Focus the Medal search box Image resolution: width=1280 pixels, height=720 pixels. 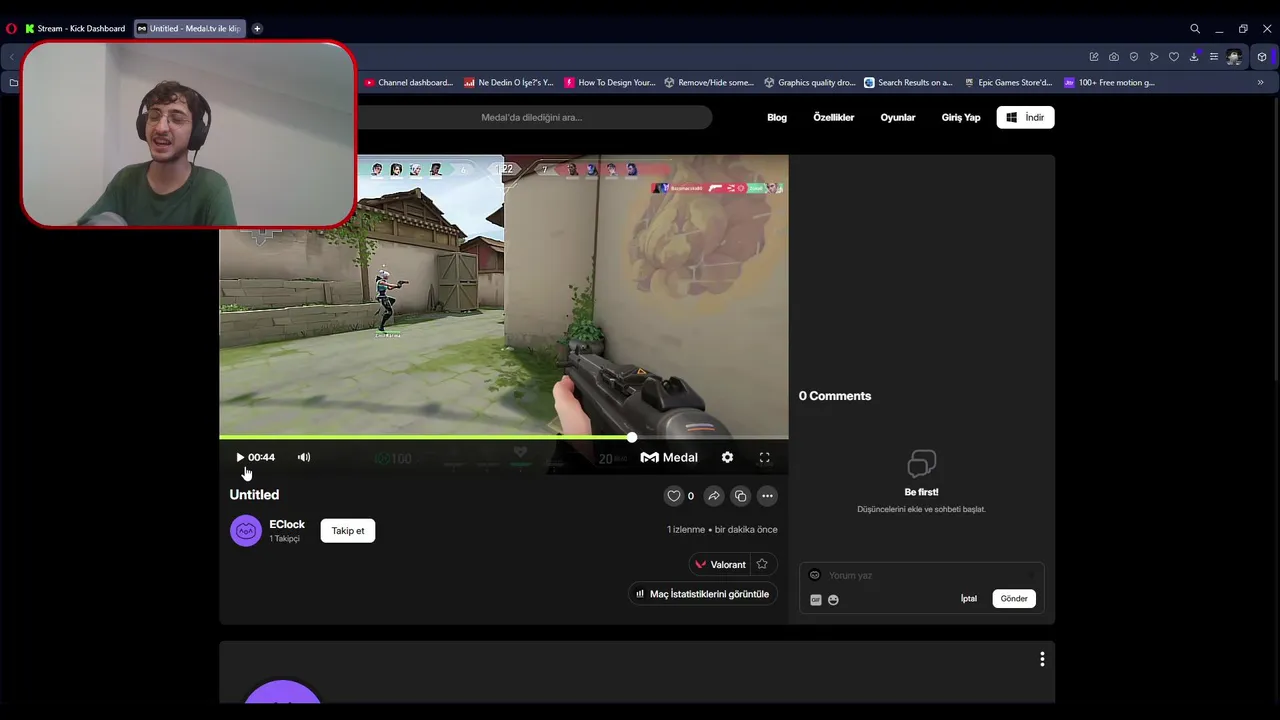[532, 118]
